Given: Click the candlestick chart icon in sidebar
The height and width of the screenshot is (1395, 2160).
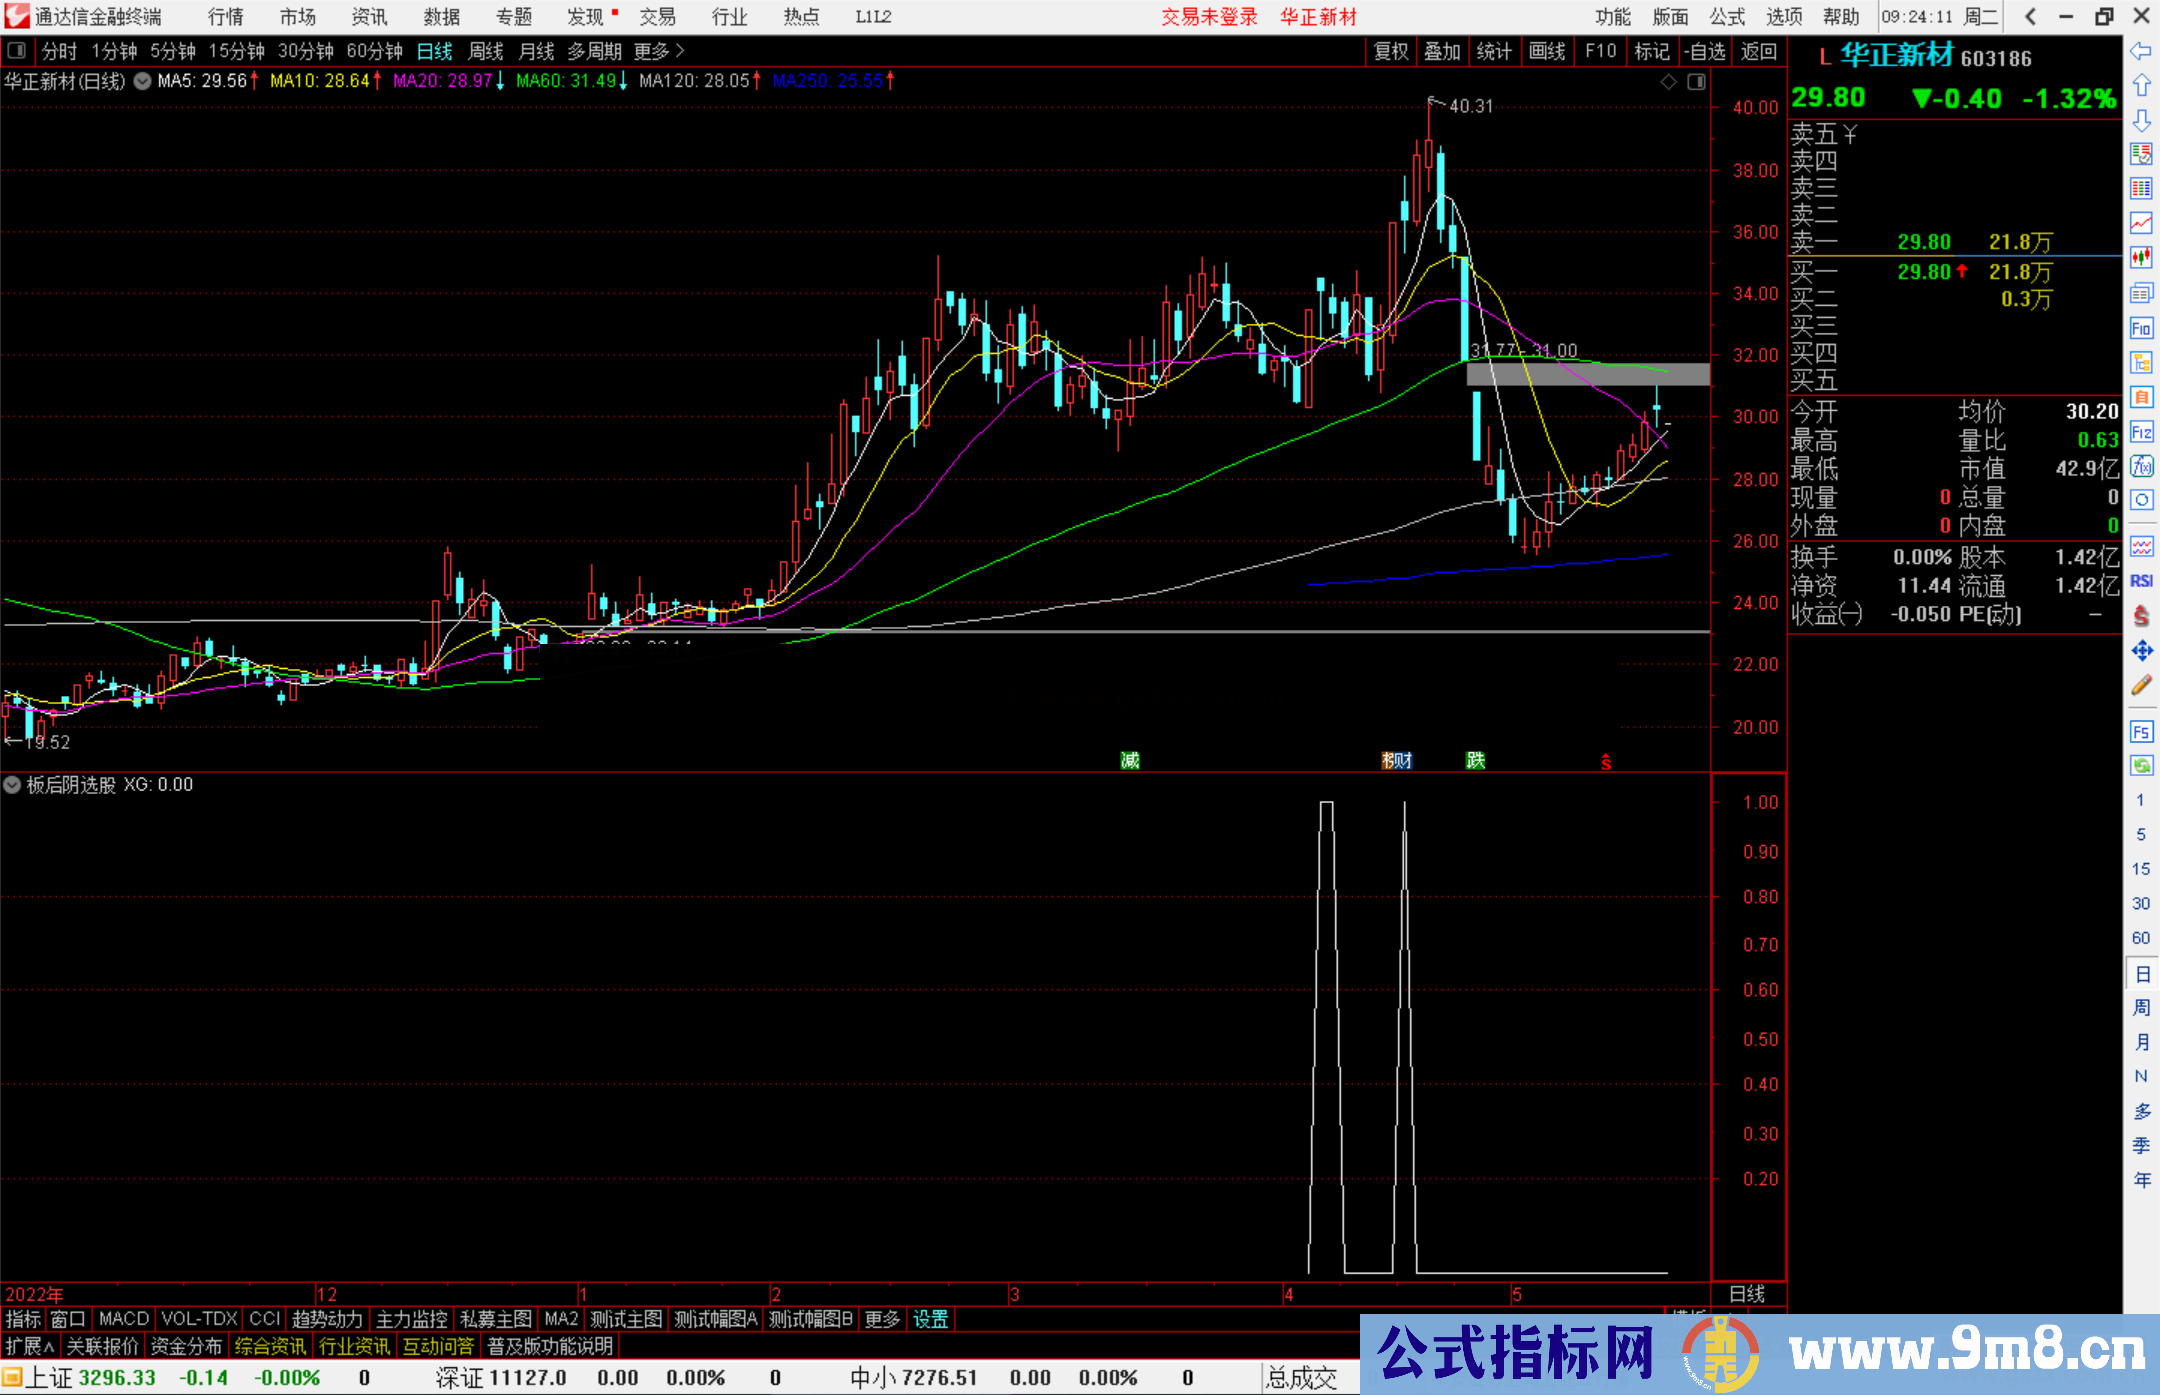Looking at the screenshot, I should pyautogui.click(x=2141, y=258).
